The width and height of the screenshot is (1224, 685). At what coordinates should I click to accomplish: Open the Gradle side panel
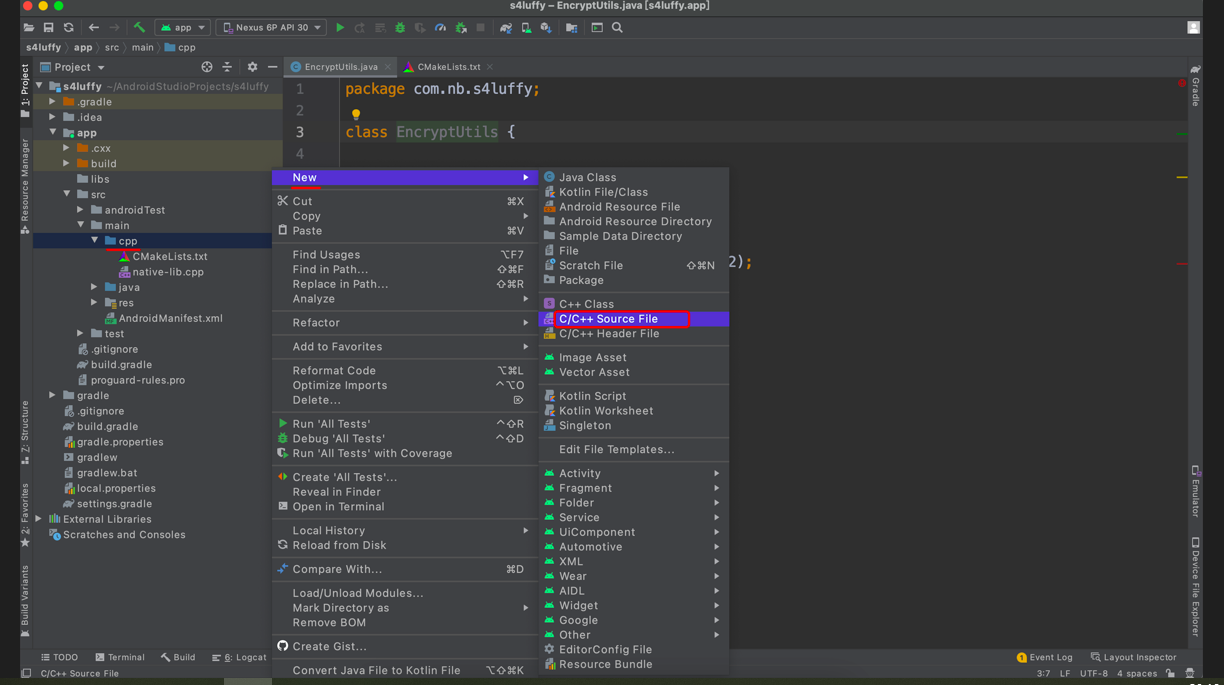[1195, 87]
